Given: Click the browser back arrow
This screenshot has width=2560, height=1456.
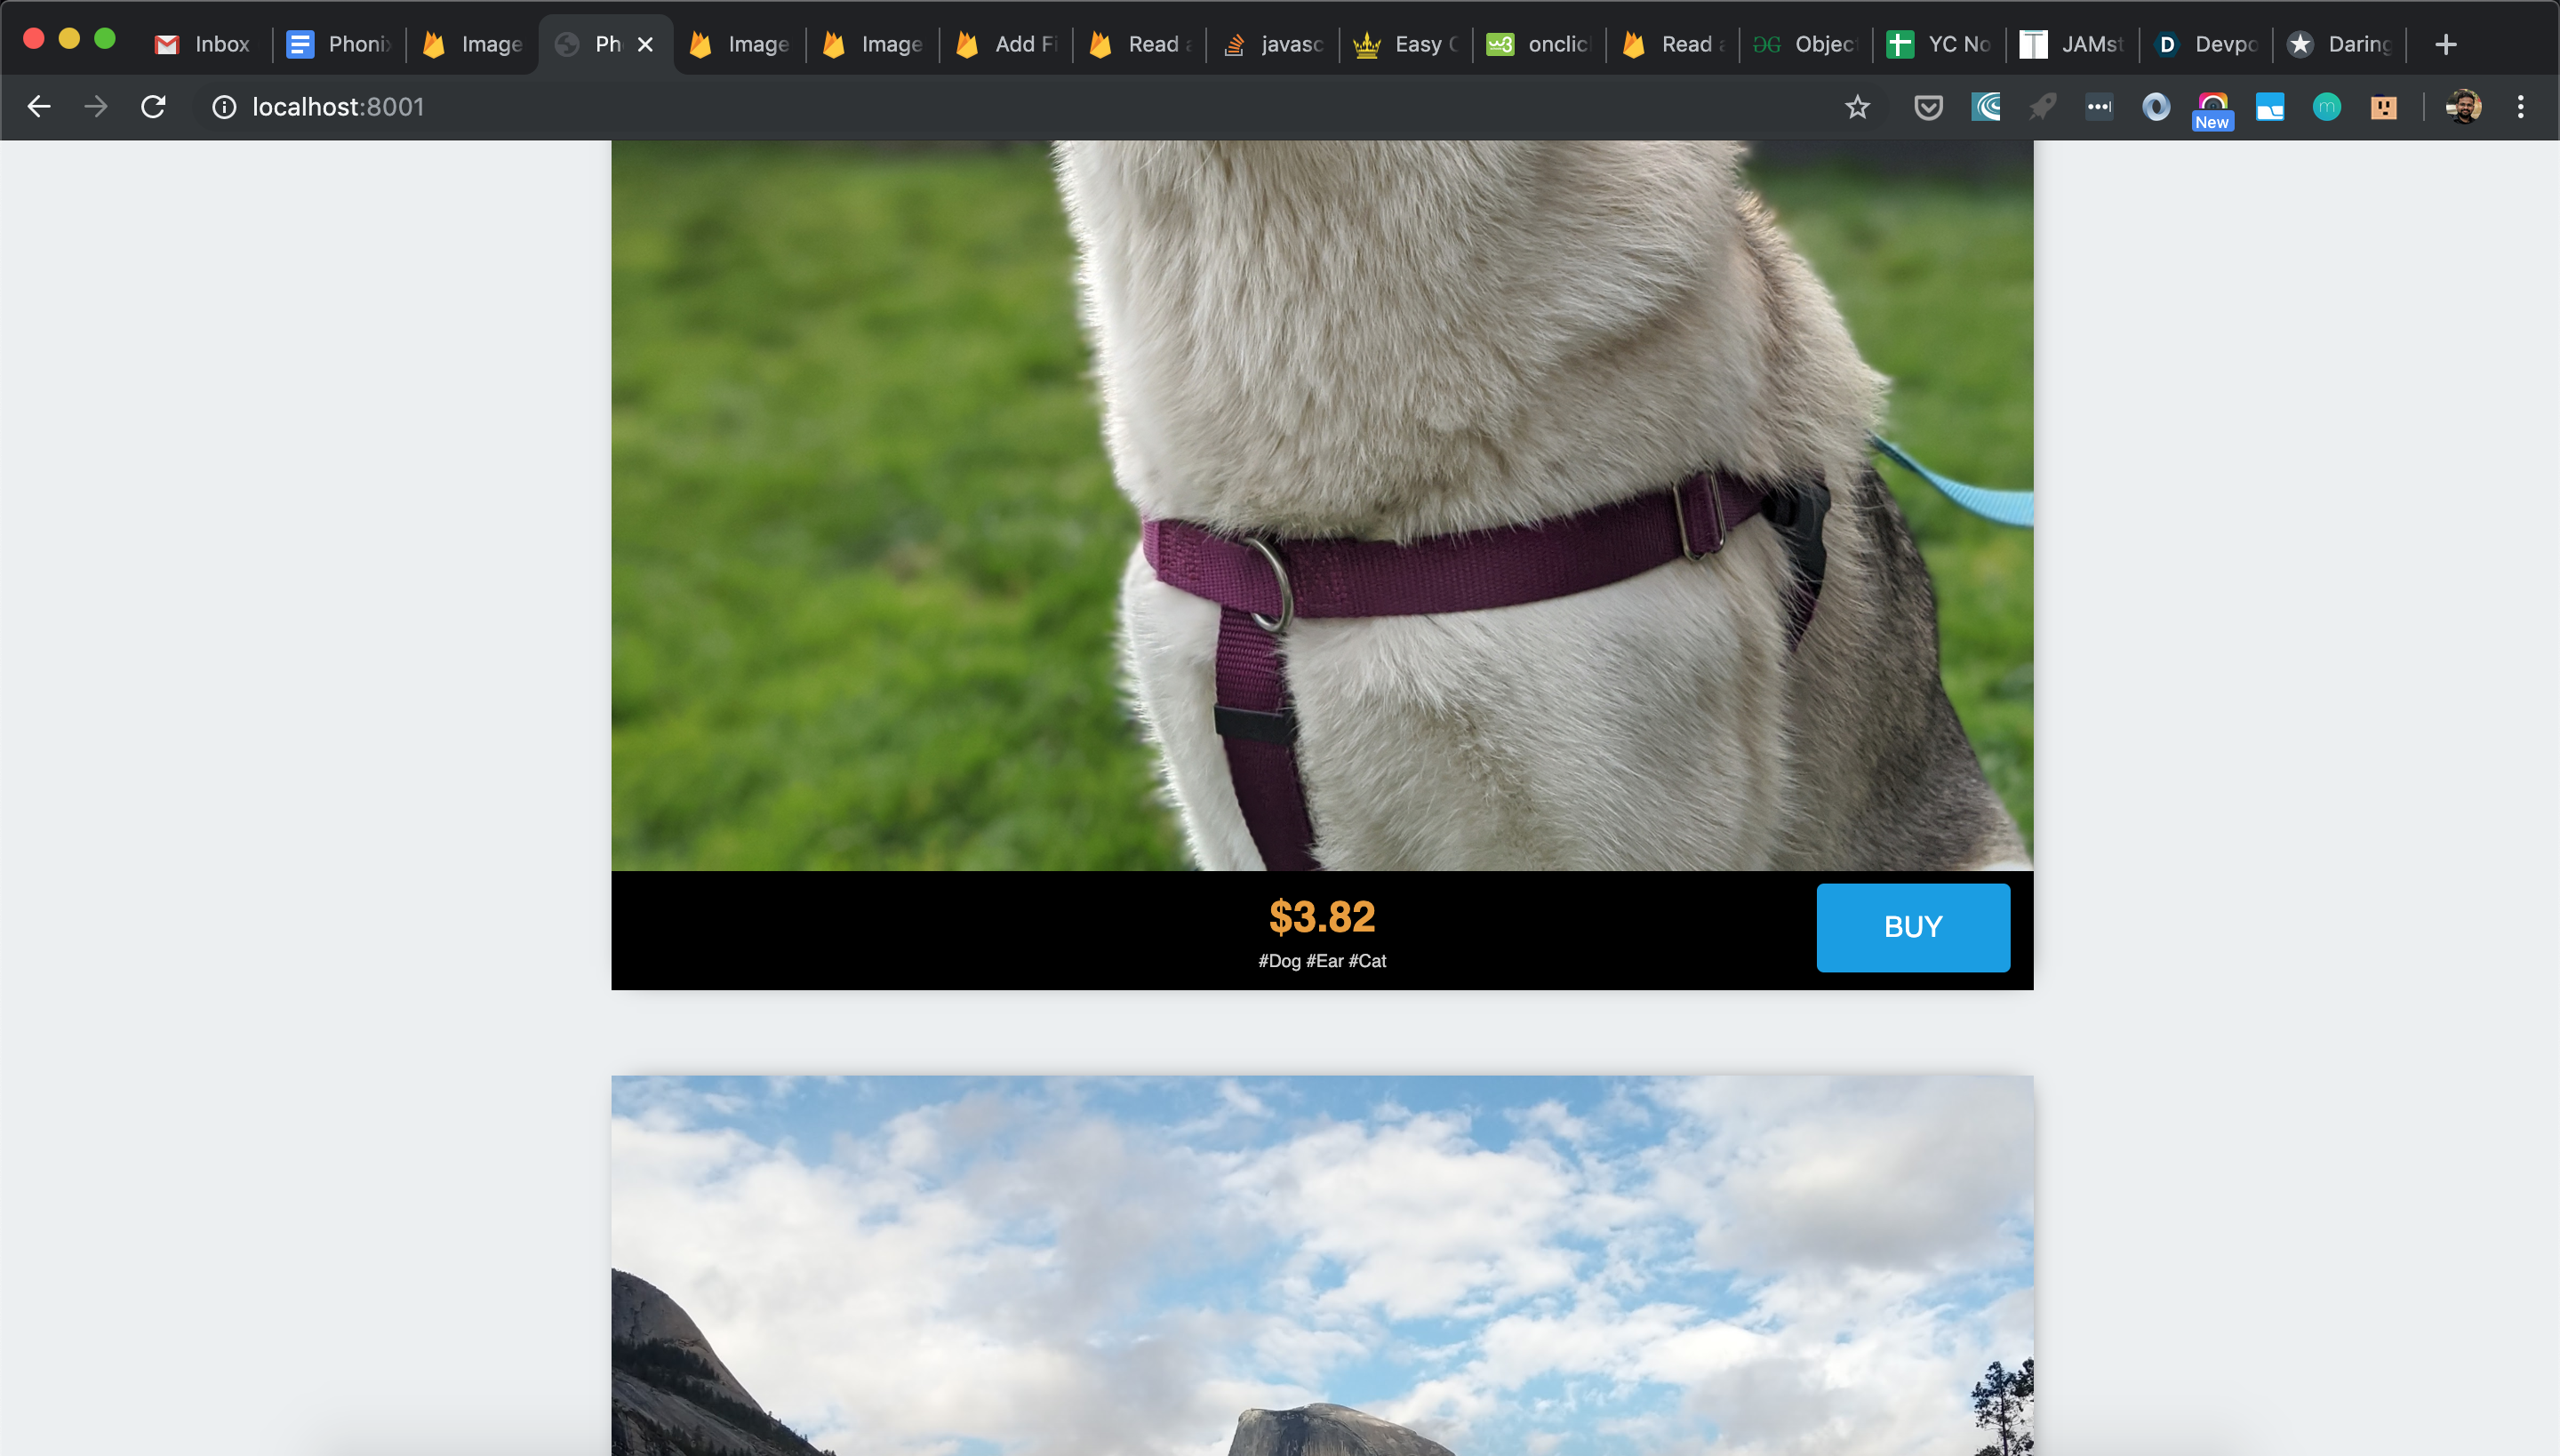Looking at the screenshot, I should 39,107.
